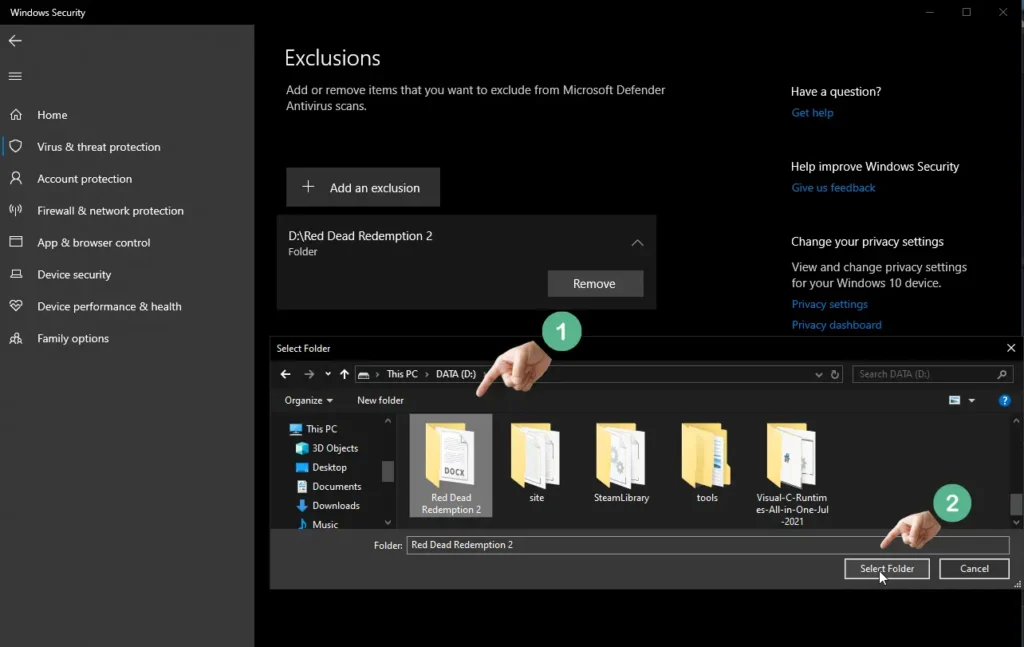Image resolution: width=1024 pixels, height=647 pixels.
Task: Create a New folder in the dialog
Action: (x=380, y=400)
